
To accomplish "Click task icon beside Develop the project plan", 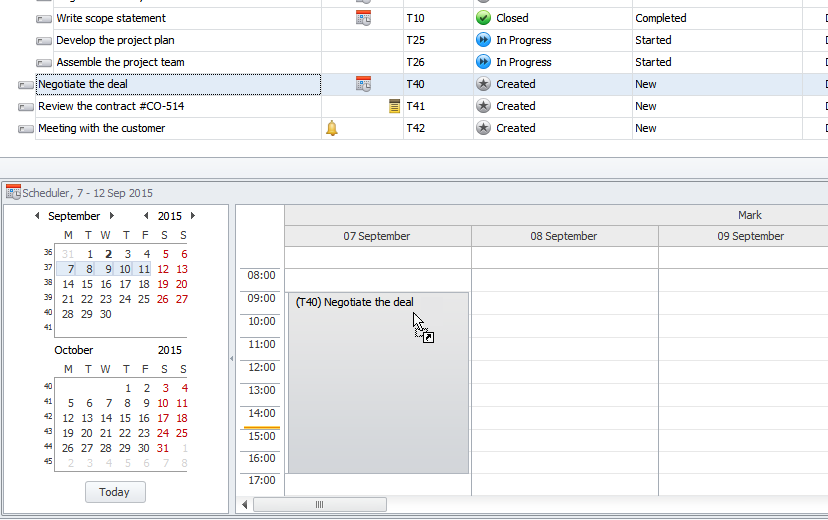I will (44, 41).
